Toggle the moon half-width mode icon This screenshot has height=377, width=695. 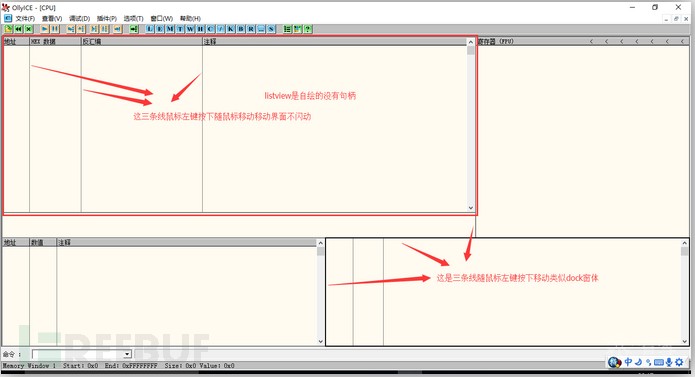coord(638,362)
